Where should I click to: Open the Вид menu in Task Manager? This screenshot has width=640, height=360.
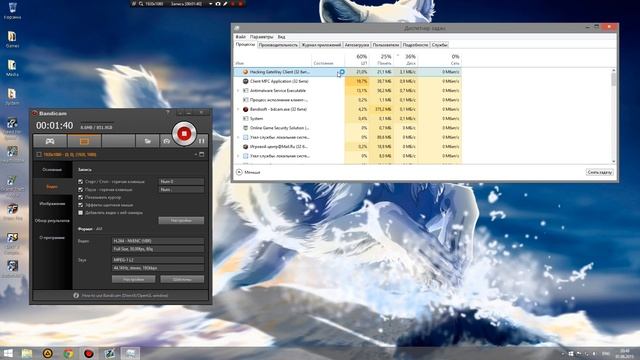[x=281, y=37]
